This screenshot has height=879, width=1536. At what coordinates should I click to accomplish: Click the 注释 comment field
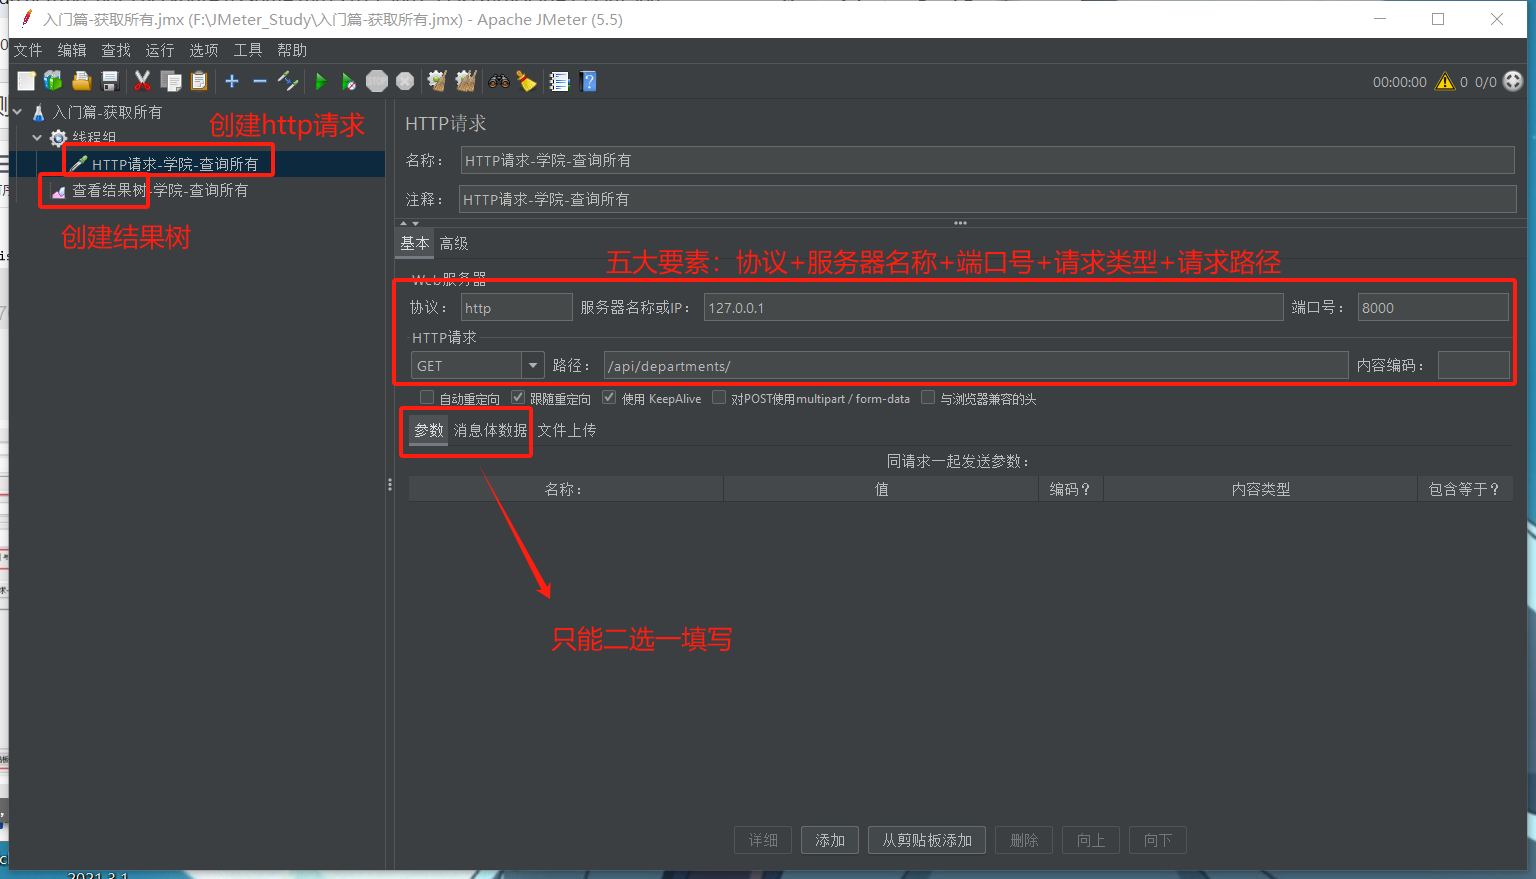pyautogui.click(x=987, y=199)
